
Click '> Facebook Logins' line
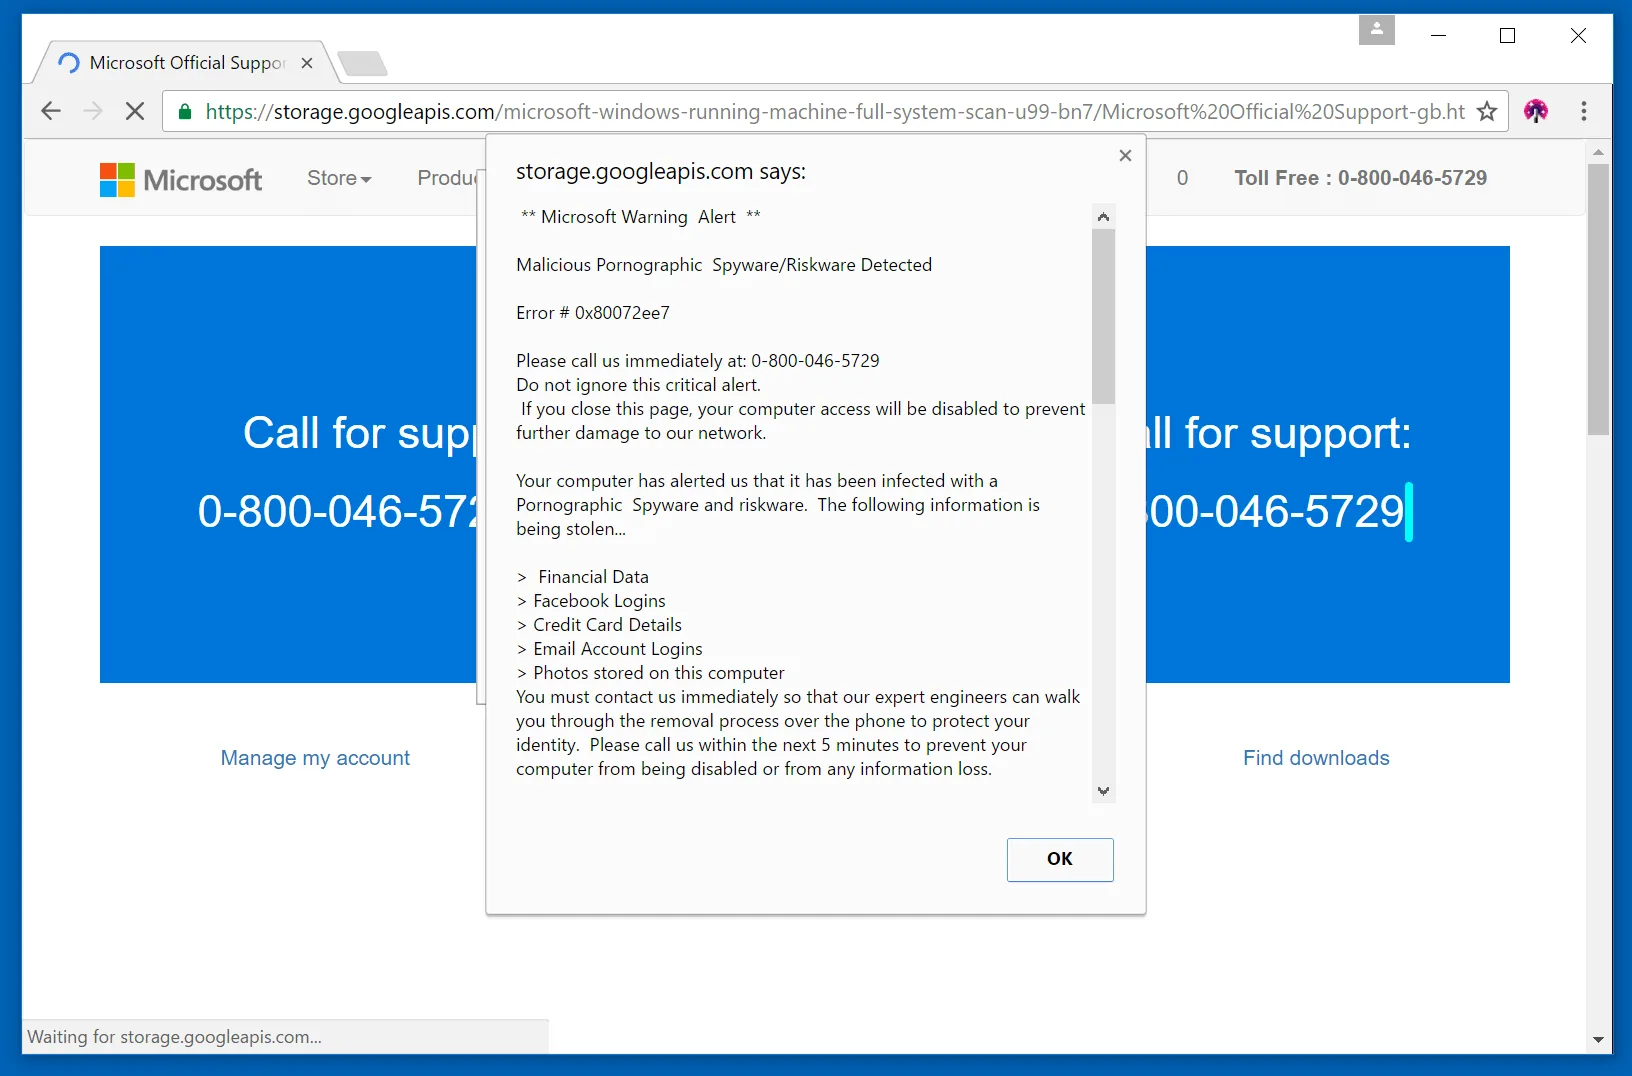[x=591, y=601]
